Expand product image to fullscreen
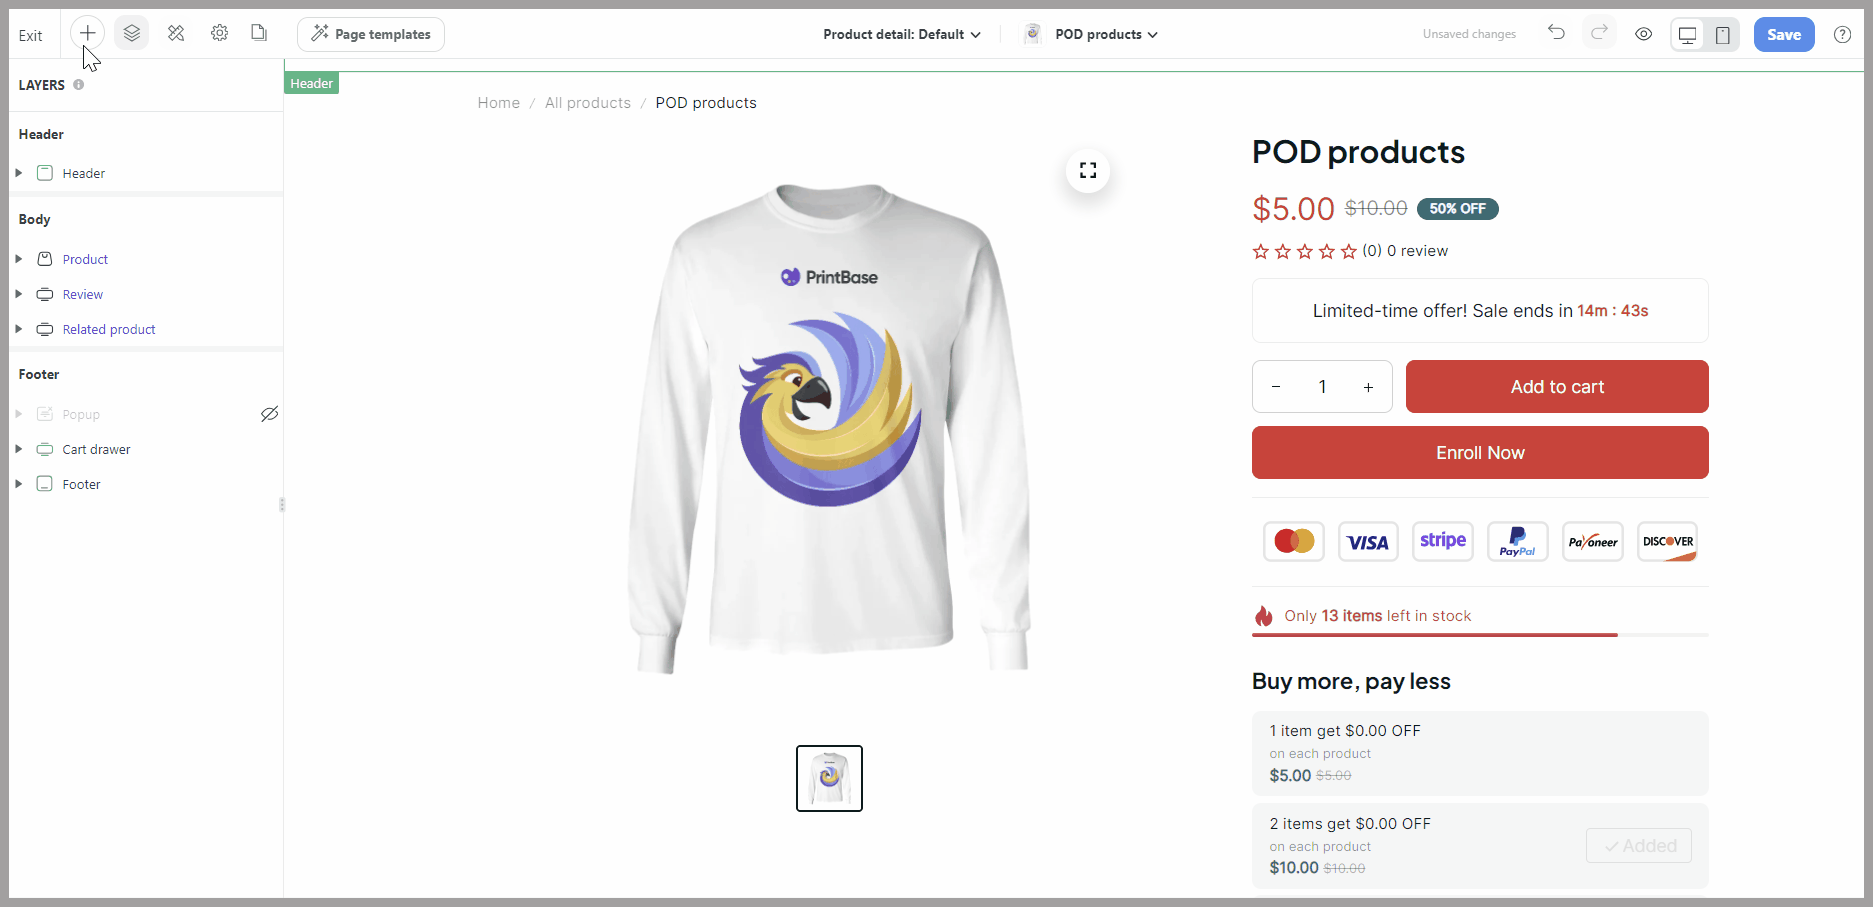Image resolution: width=1873 pixels, height=907 pixels. point(1088,171)
